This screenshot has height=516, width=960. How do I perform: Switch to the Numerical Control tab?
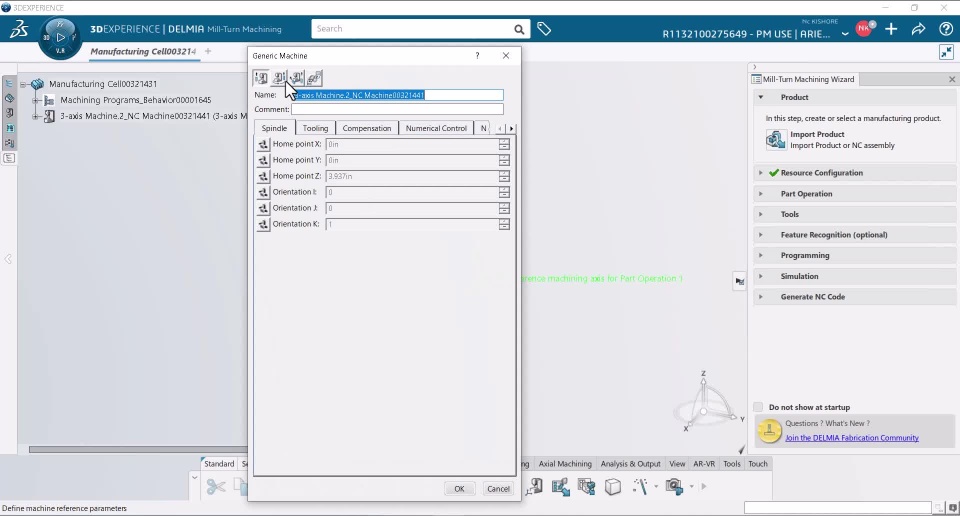click(436, 128)
